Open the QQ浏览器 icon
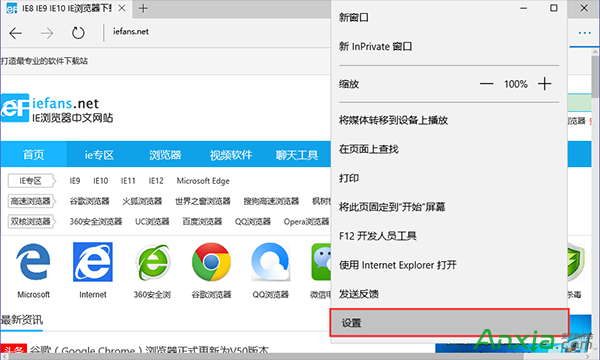Image resolution: width=600 pixels, height=360 pixels. pos(271,262)
